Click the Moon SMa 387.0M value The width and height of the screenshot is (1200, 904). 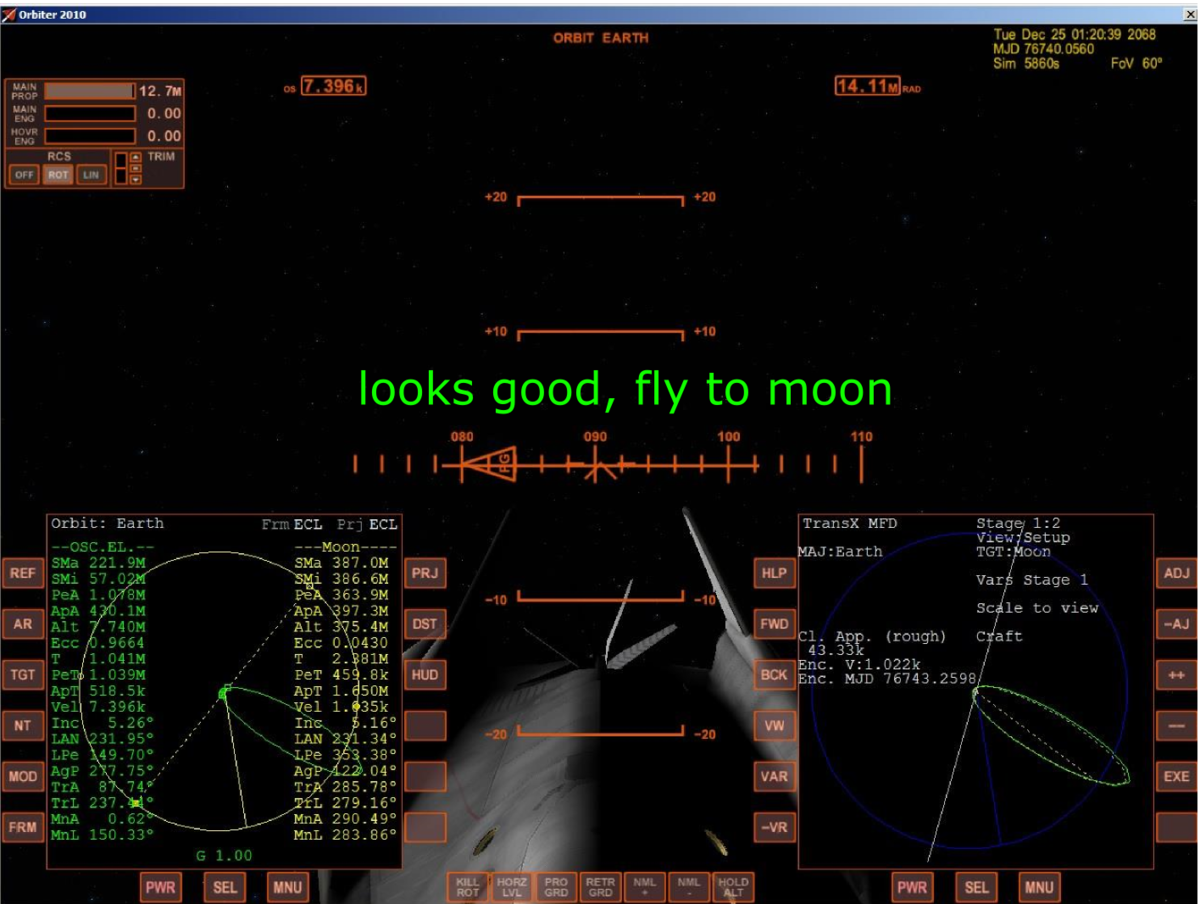[x=342, y=563]
